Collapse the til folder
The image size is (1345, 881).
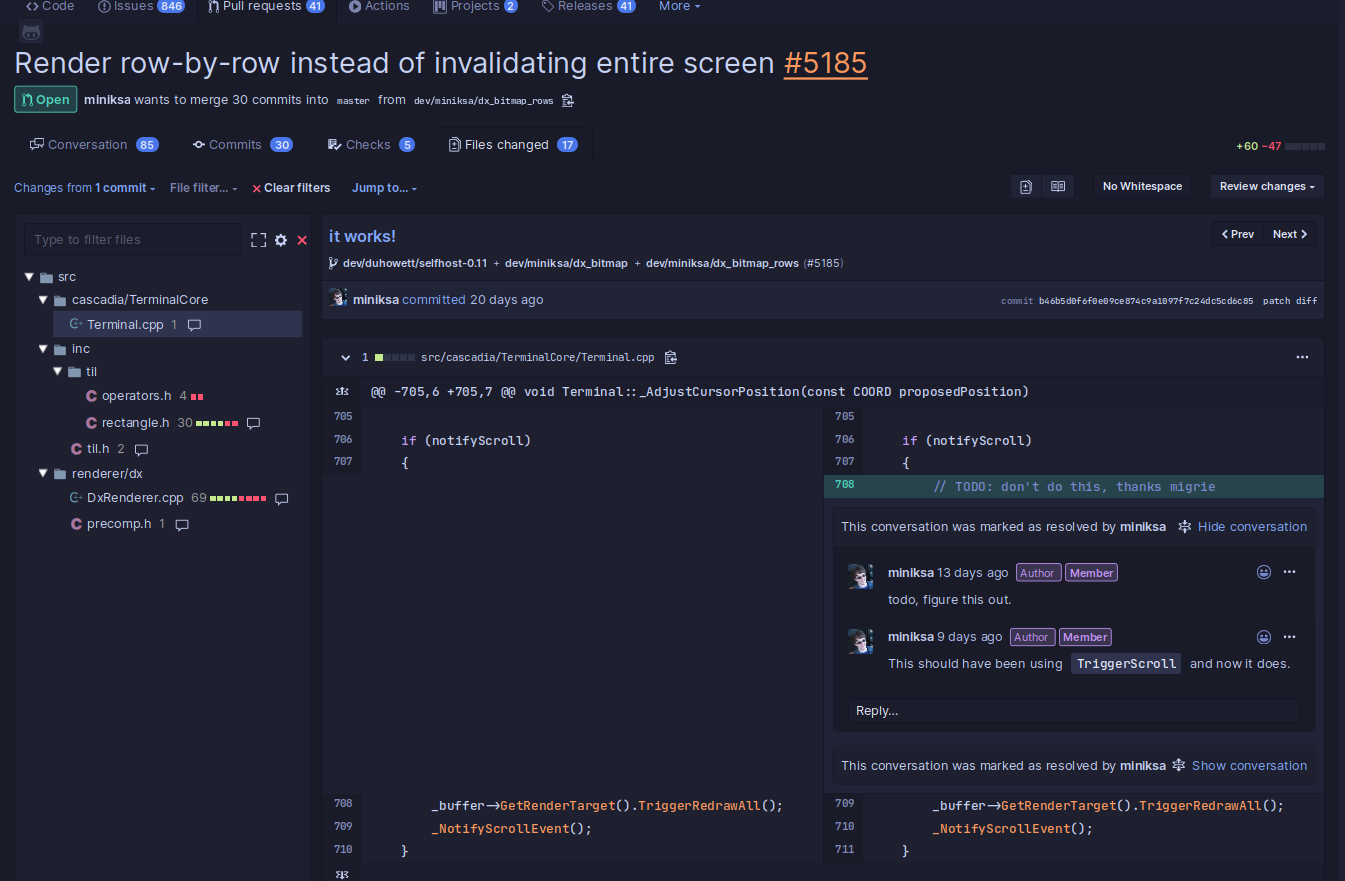pos(58,372)
